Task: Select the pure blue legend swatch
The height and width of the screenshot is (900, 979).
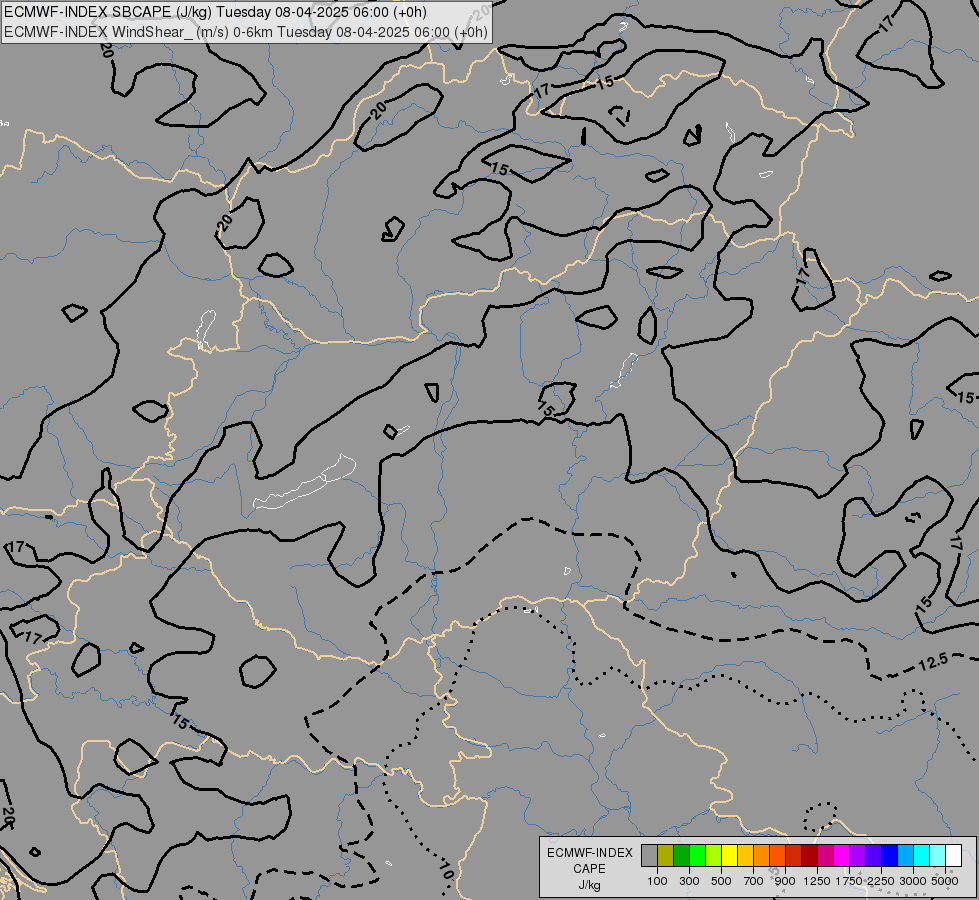Action: click(x=890, y=856)
